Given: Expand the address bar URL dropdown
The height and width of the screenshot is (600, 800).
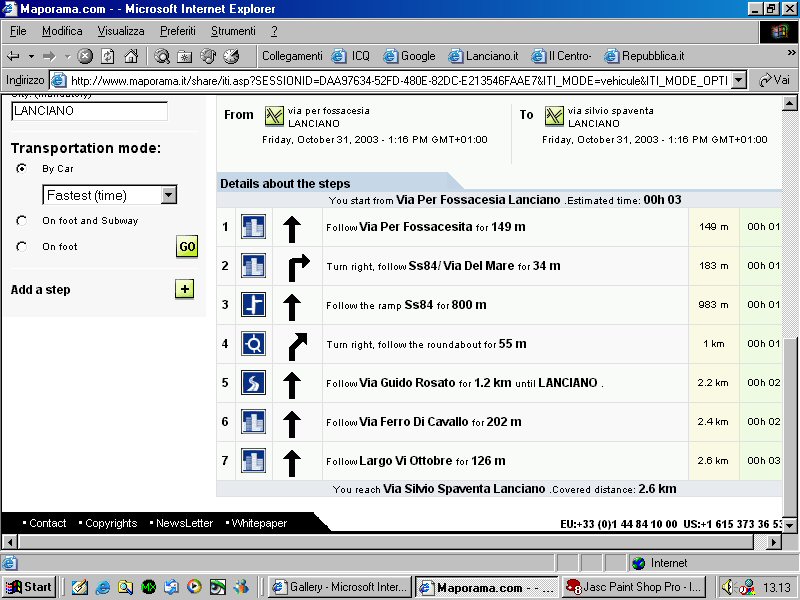Looking at the screenshot, I should pos(738,80).
